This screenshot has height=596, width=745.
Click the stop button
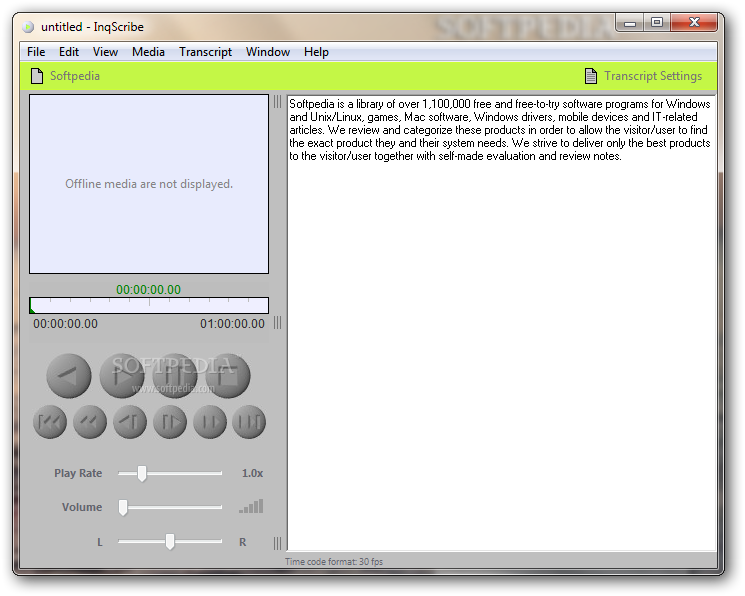[x=228, y=375]
